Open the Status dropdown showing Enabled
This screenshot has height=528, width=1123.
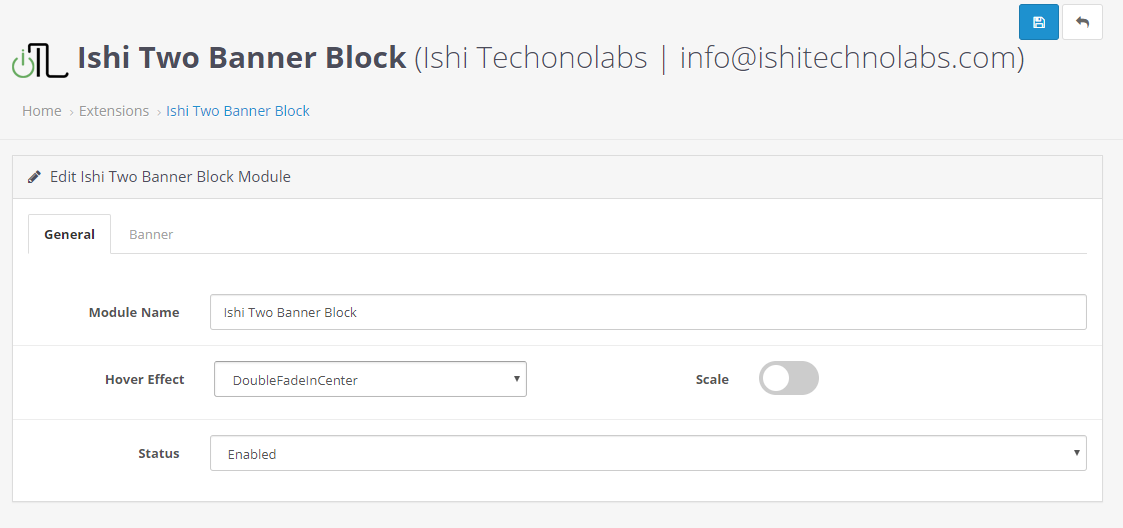pos(648,453)
